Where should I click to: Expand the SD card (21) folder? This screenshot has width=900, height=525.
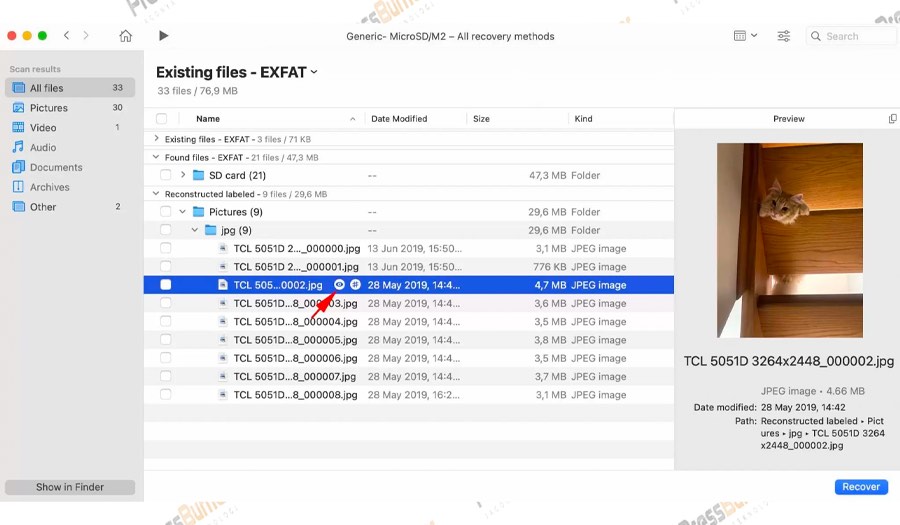[183, 175]
